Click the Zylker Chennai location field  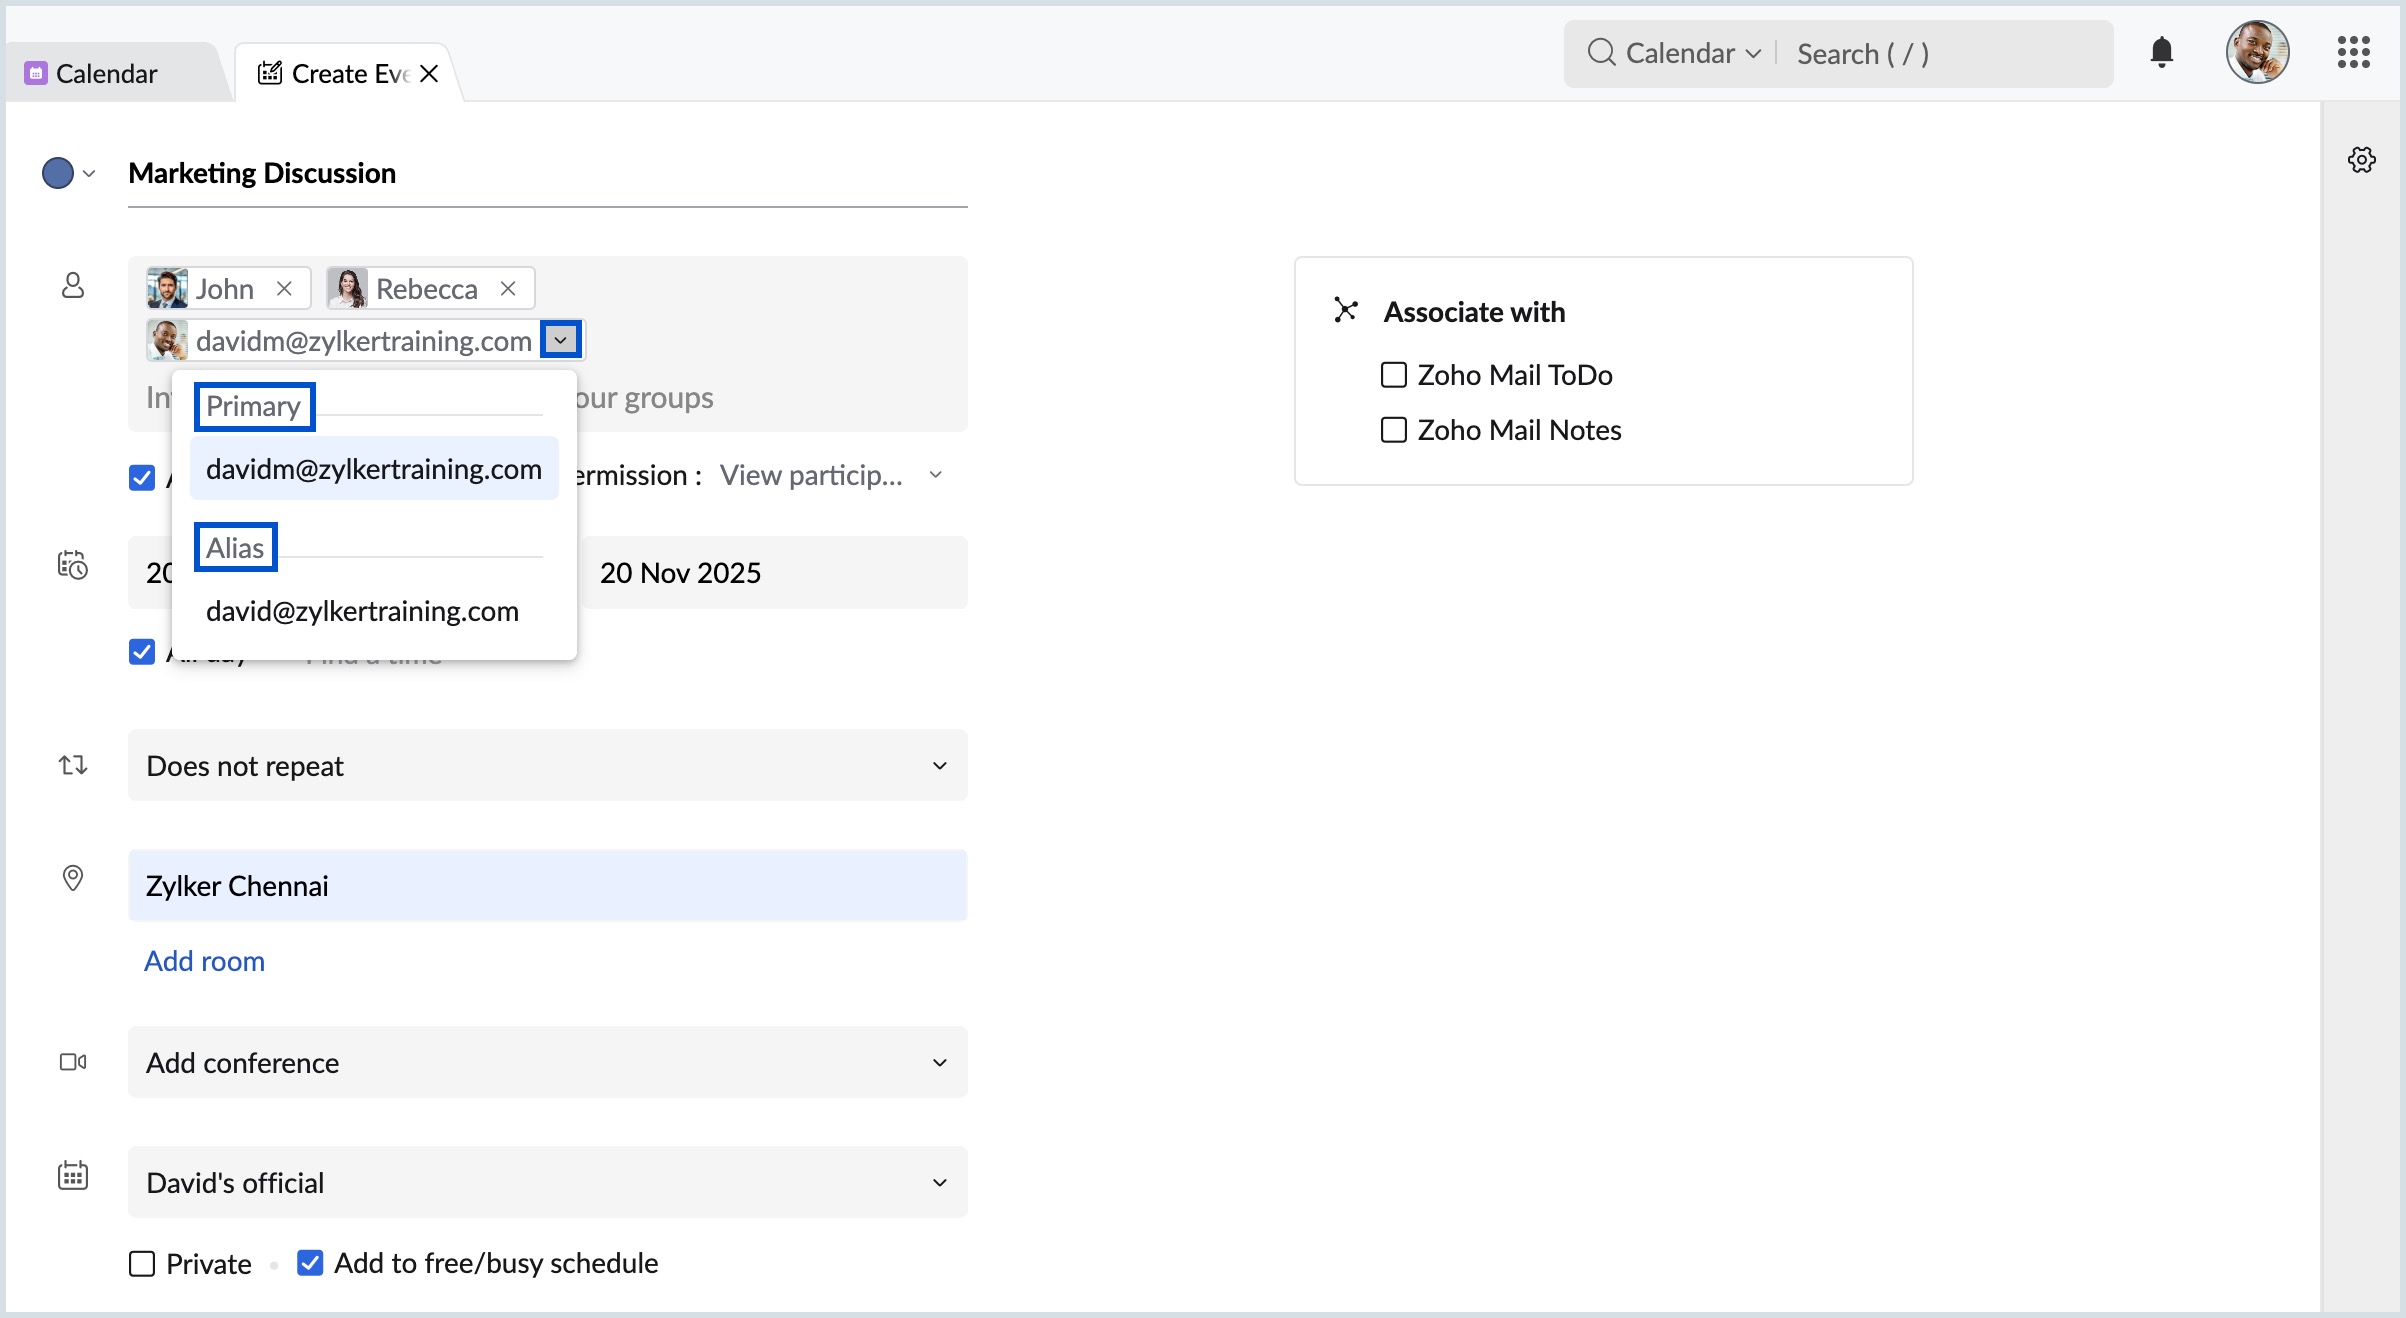click(x=547, y=886)
